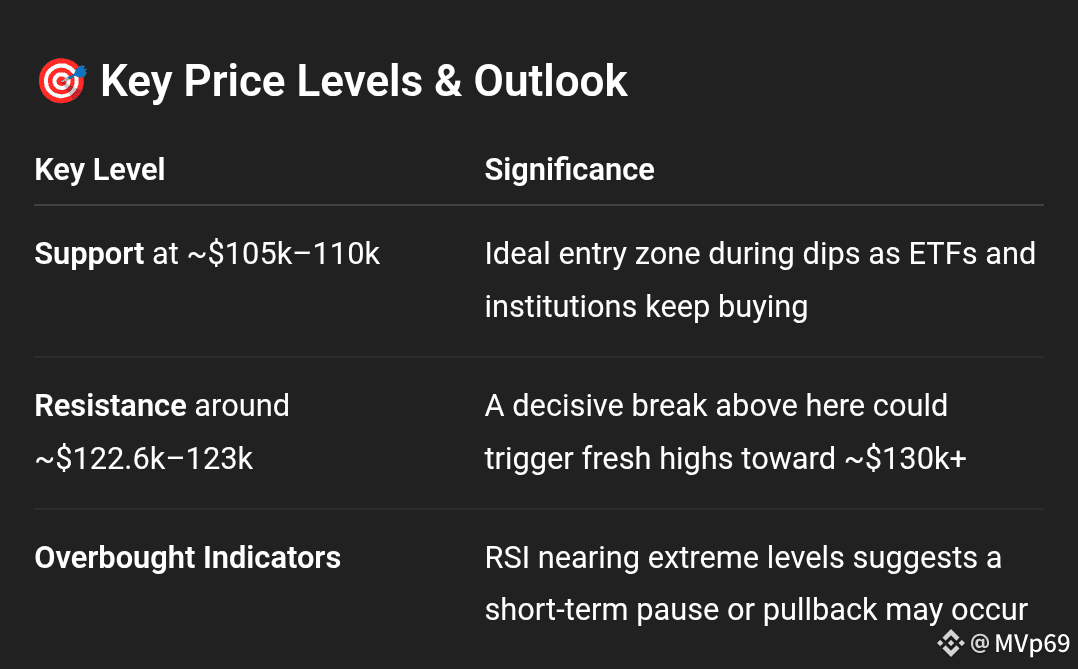
Task: Click the short-term pause or pullback line
Action: click(756, 610)
